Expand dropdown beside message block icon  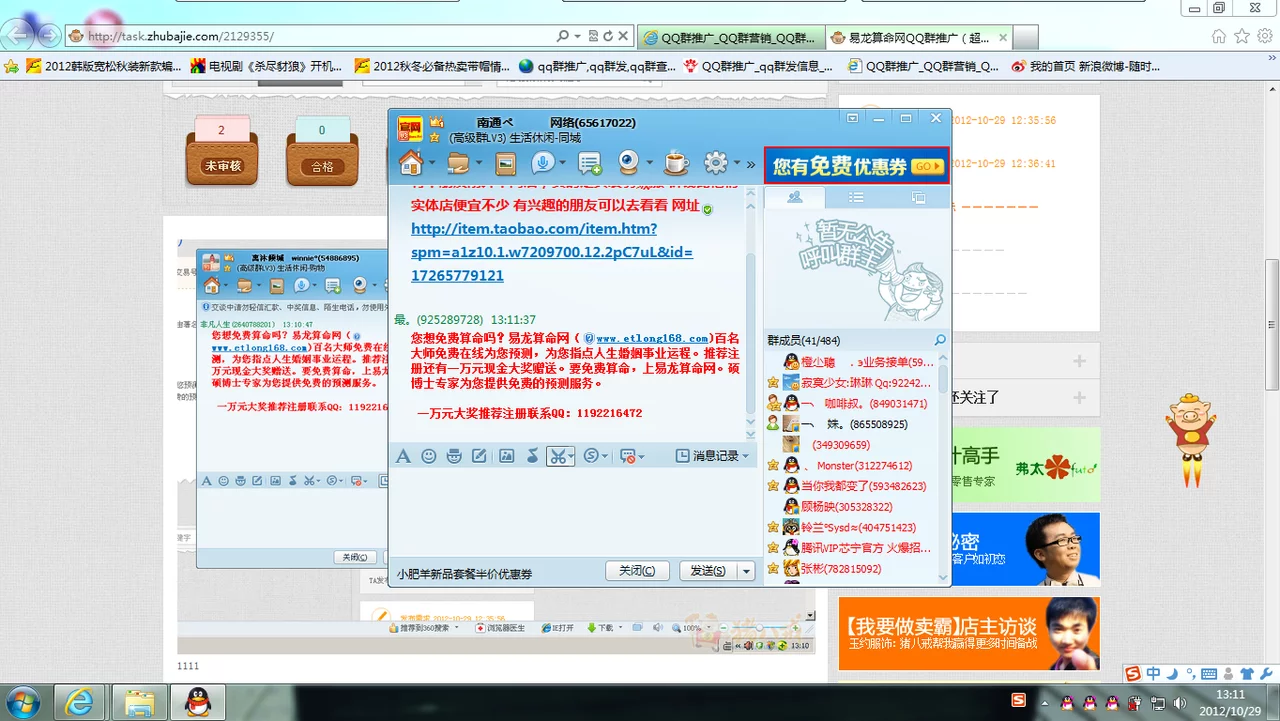[x=641, y=456]
